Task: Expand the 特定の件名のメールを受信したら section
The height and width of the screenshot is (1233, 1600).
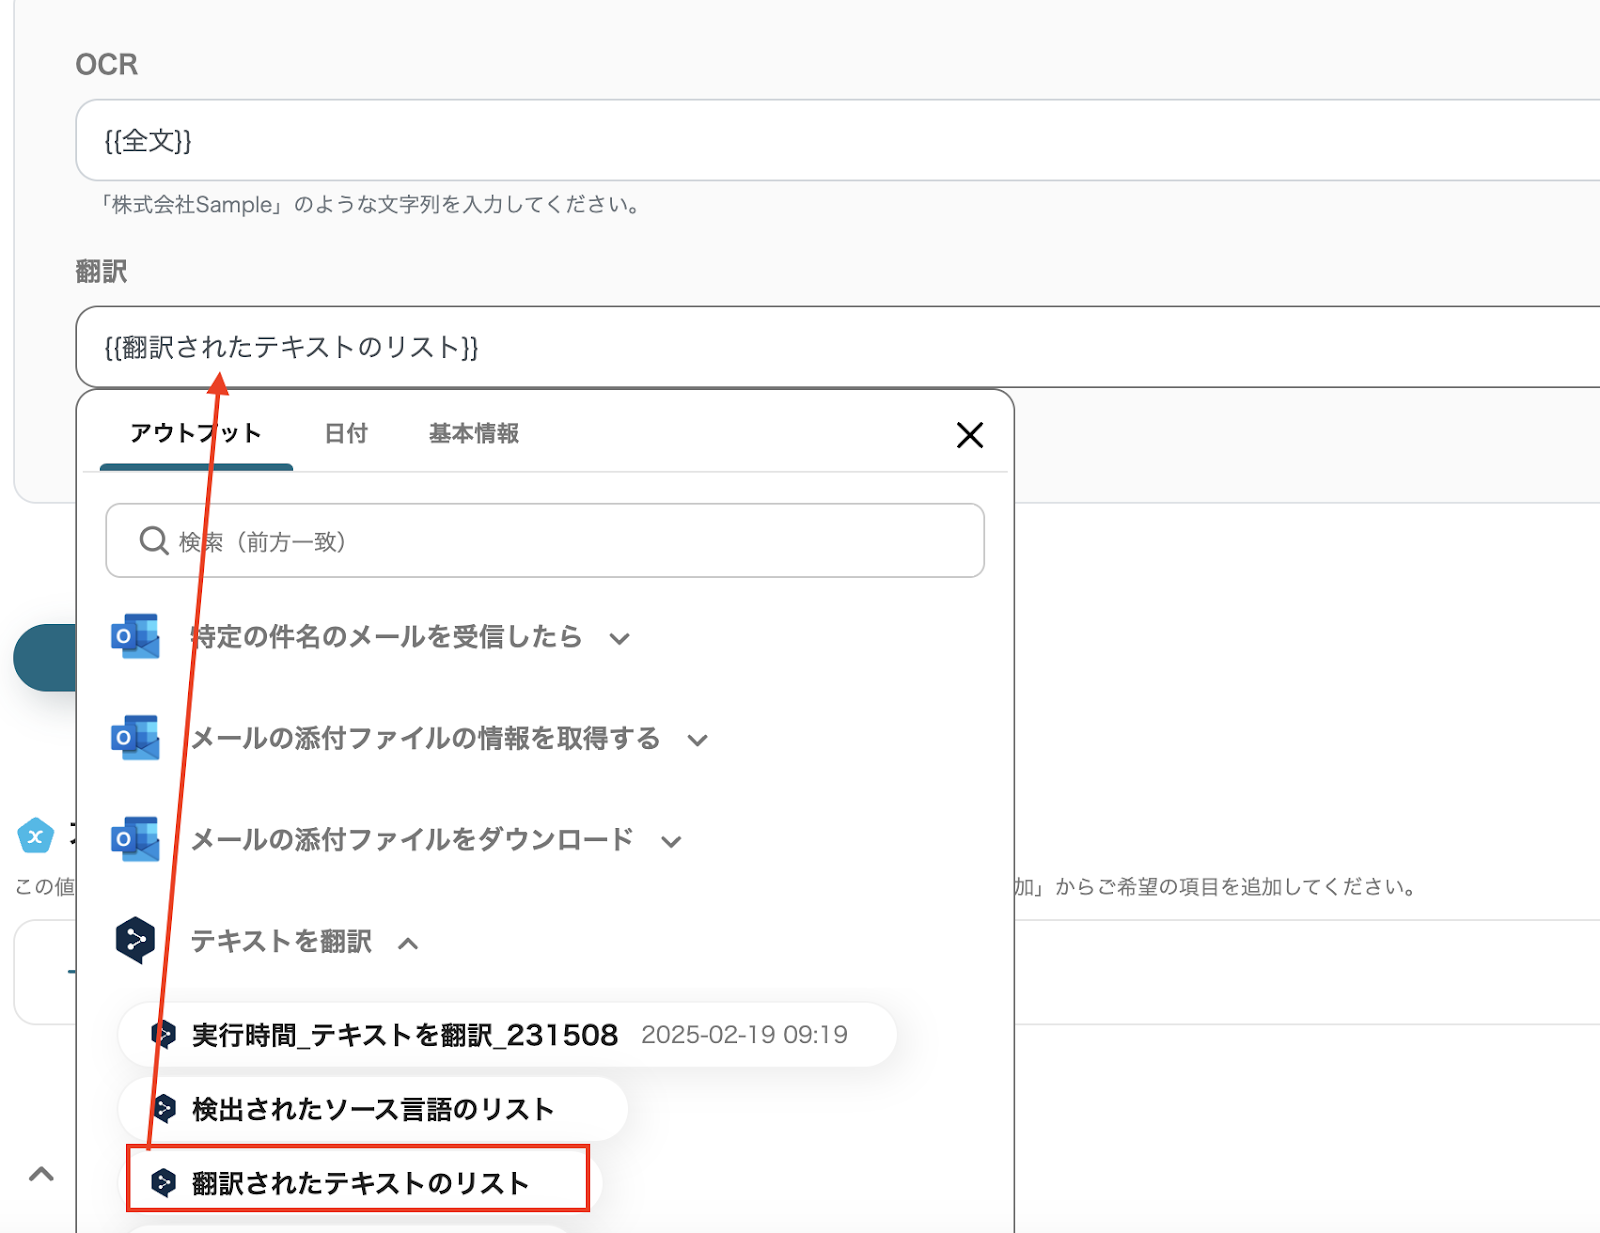Action: tap(620, 638)
